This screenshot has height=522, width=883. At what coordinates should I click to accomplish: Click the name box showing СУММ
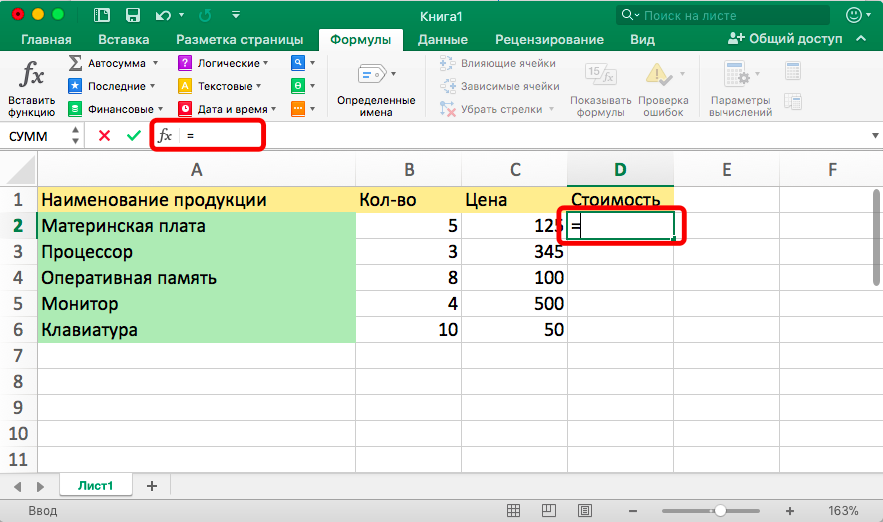(35, 136)
